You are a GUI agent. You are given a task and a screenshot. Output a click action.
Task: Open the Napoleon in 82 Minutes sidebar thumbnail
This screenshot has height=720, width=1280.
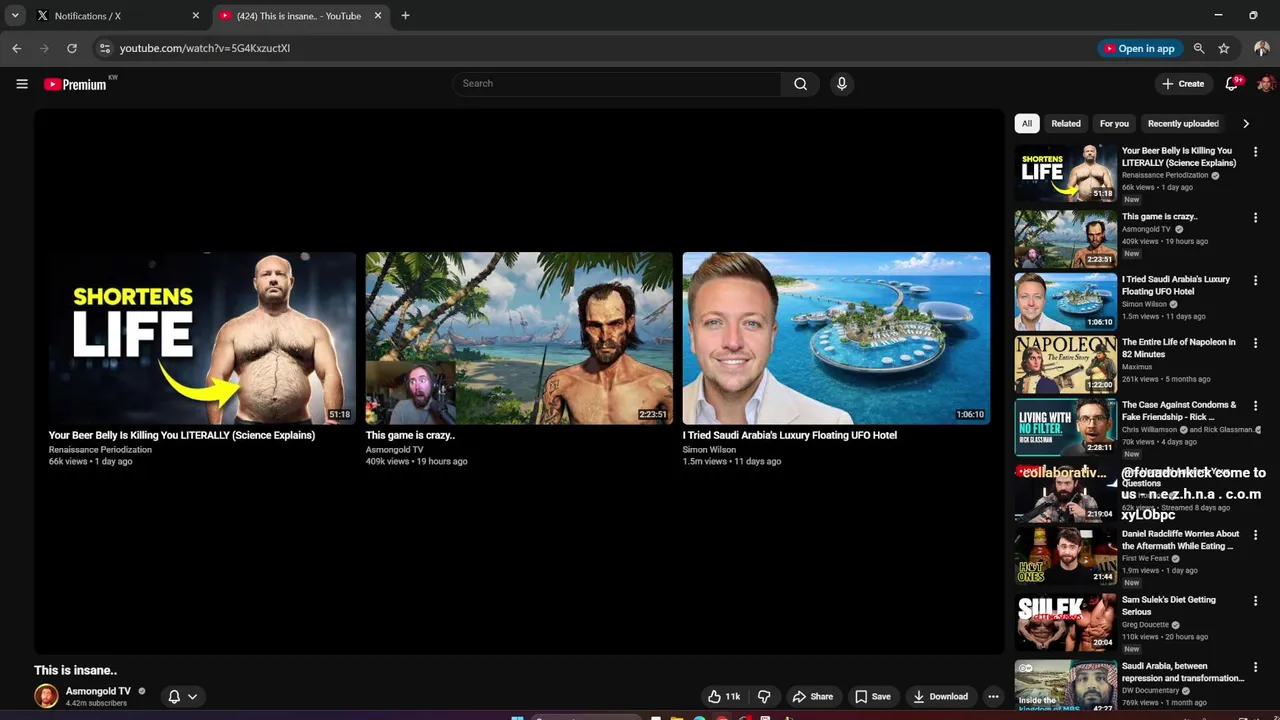coord(1066,364)
